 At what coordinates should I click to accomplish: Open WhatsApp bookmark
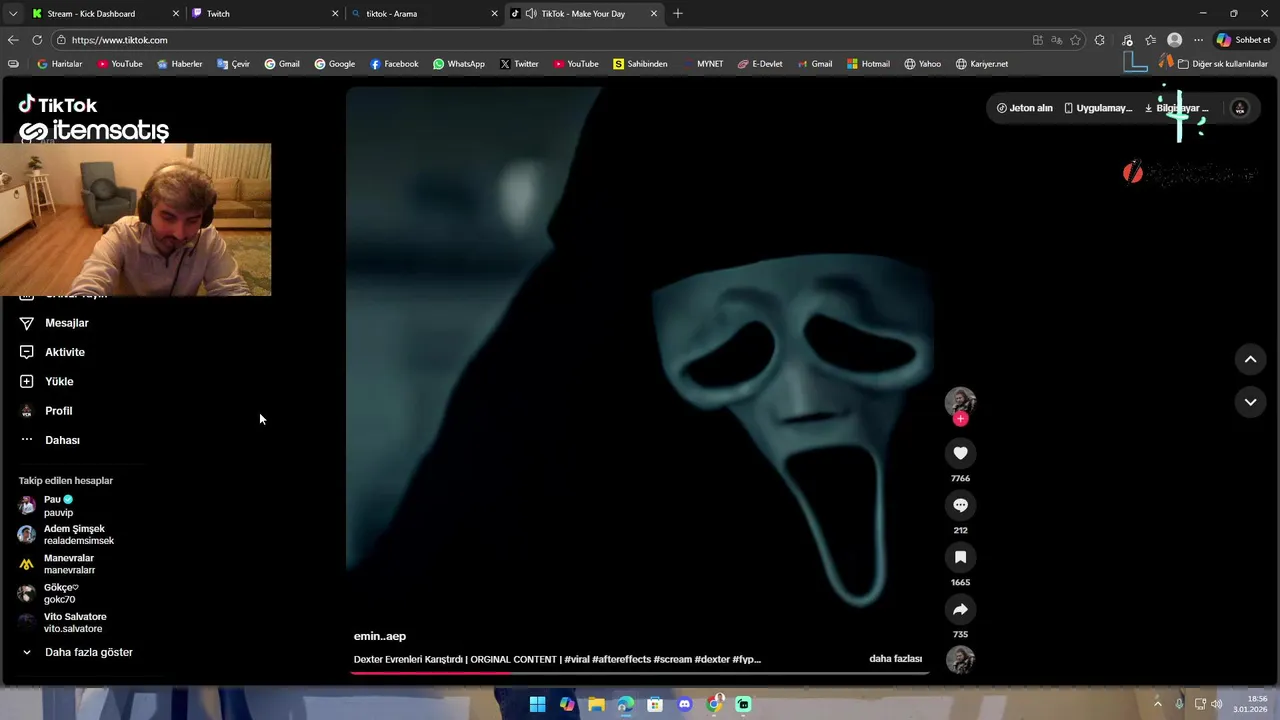(x=458, y=64)
